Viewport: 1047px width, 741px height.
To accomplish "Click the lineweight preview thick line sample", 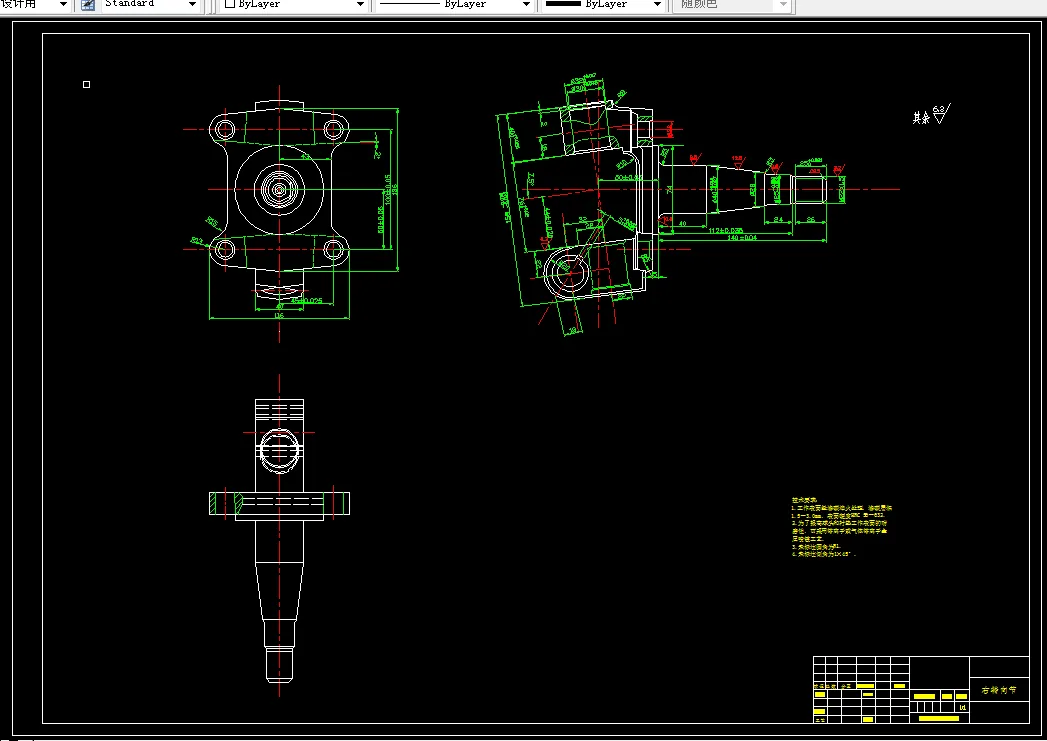I will pos(563,4).
